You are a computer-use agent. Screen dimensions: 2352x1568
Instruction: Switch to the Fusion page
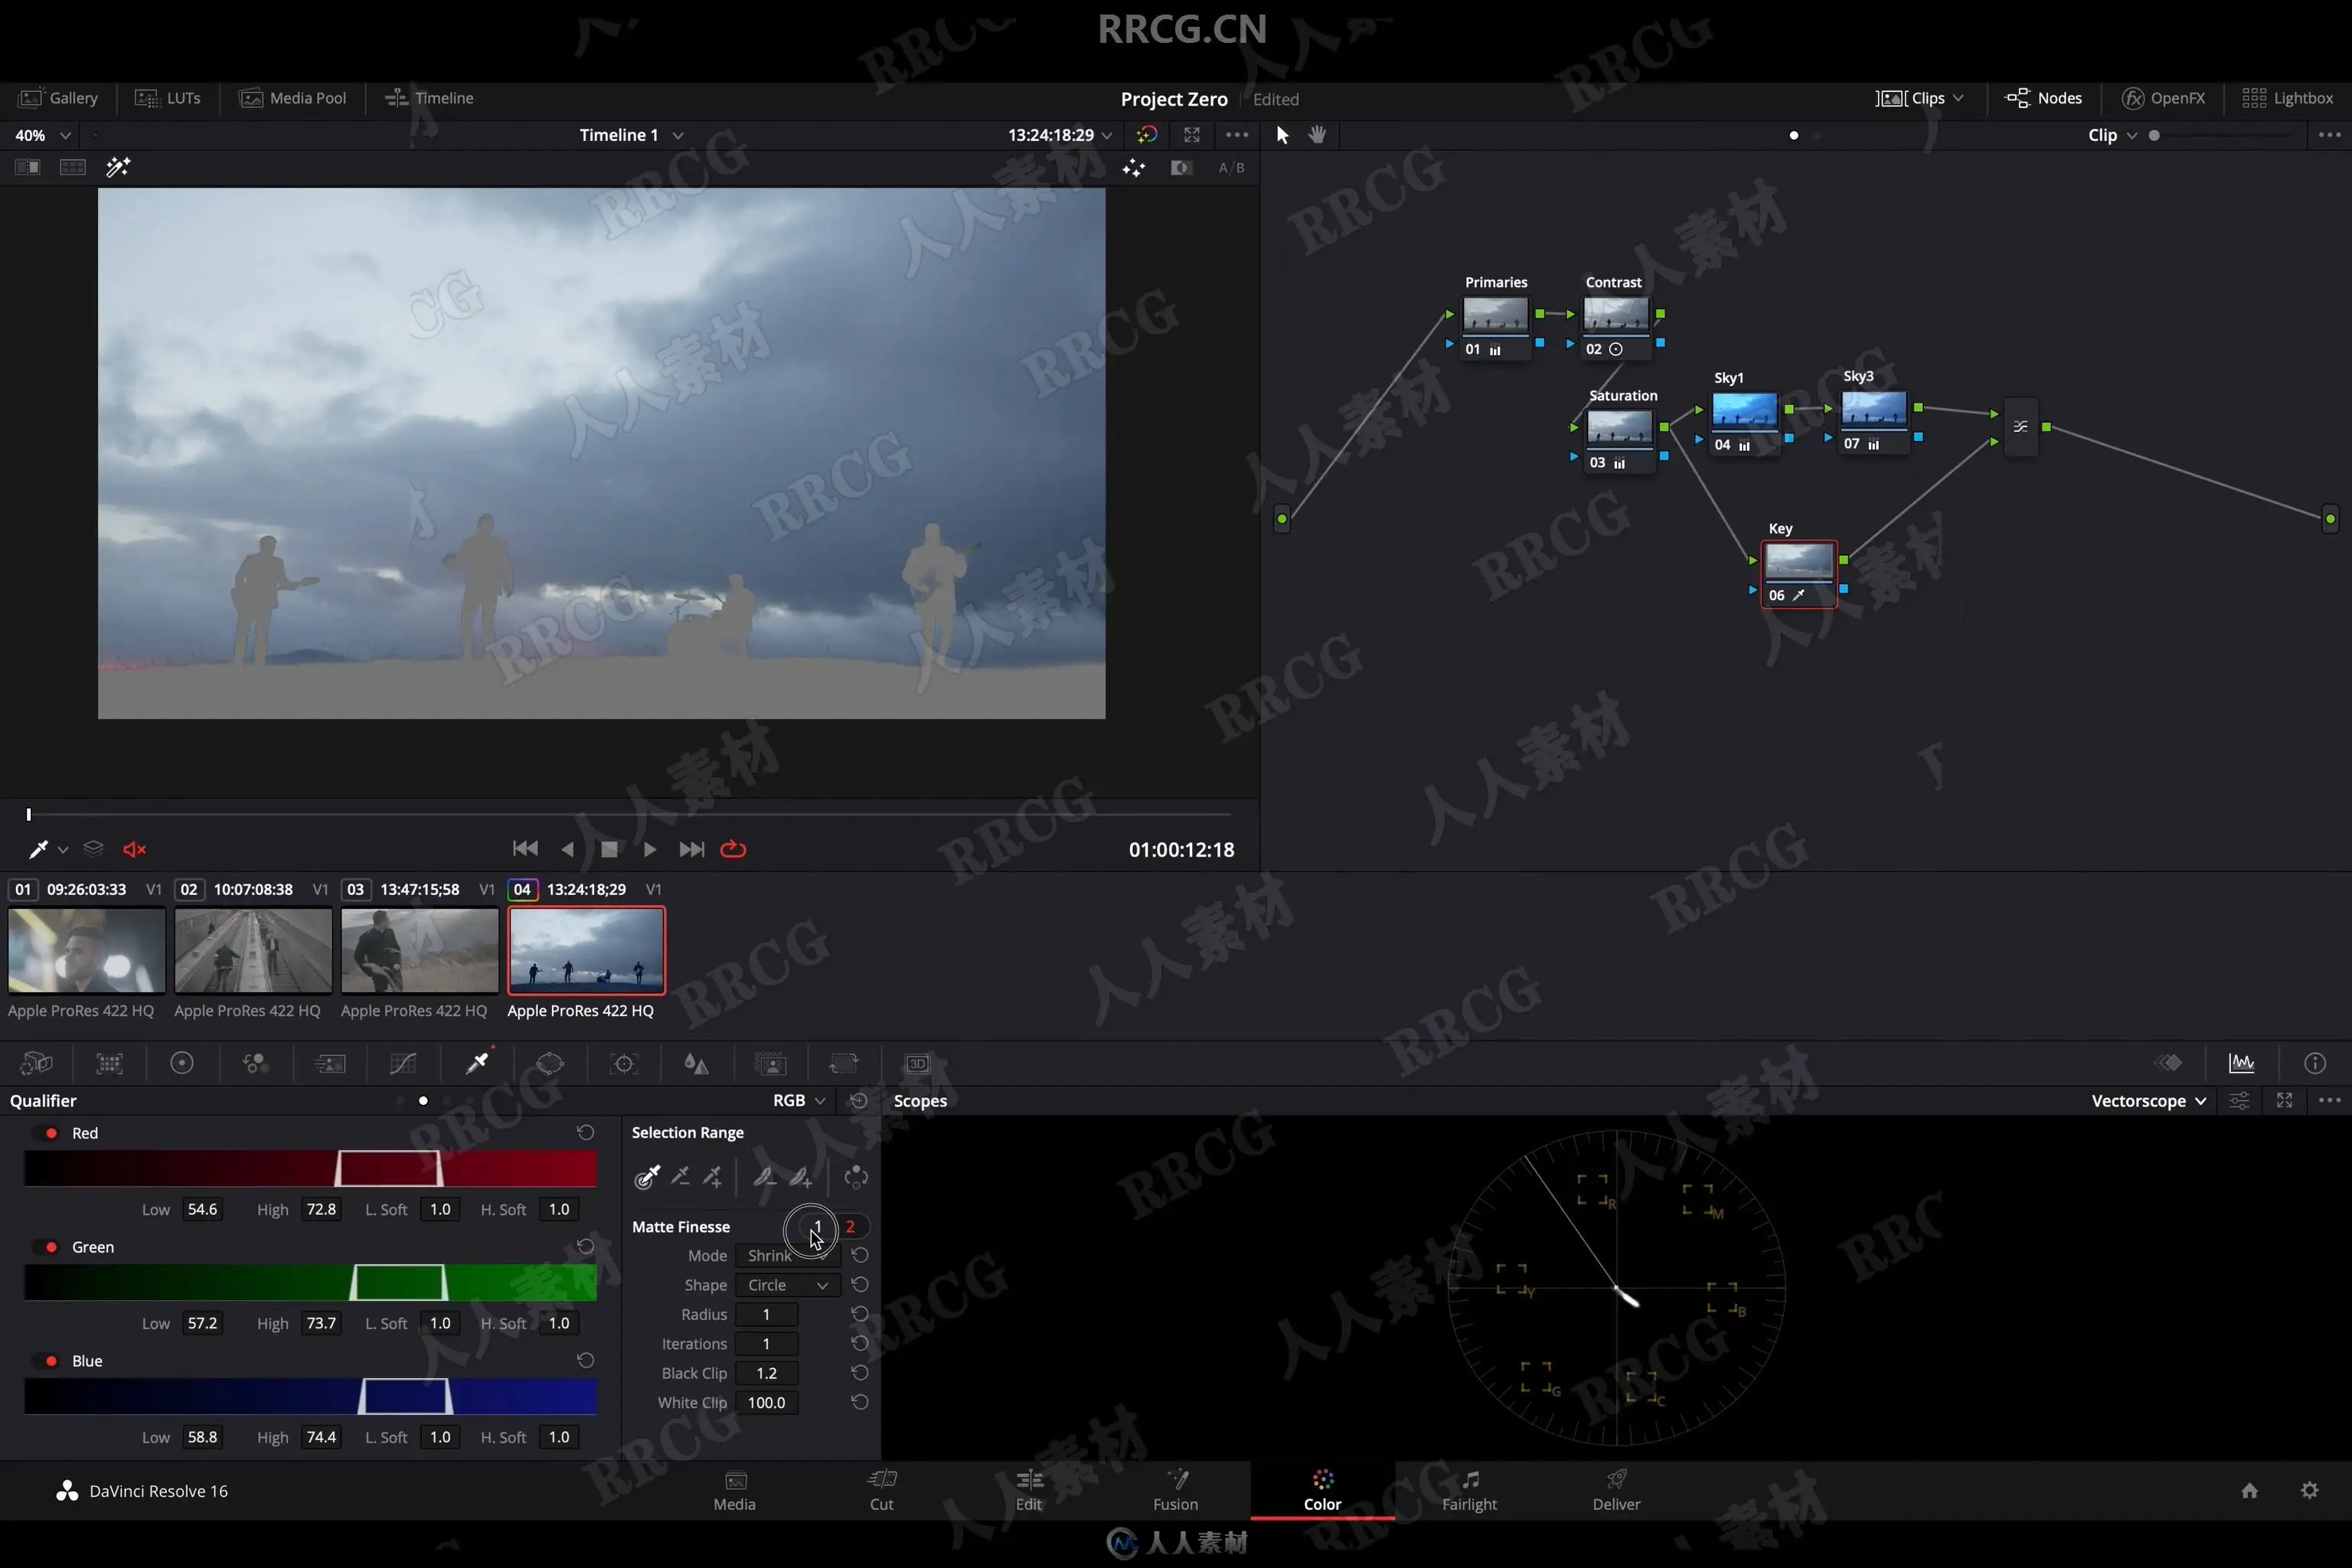point(1175,1489)
